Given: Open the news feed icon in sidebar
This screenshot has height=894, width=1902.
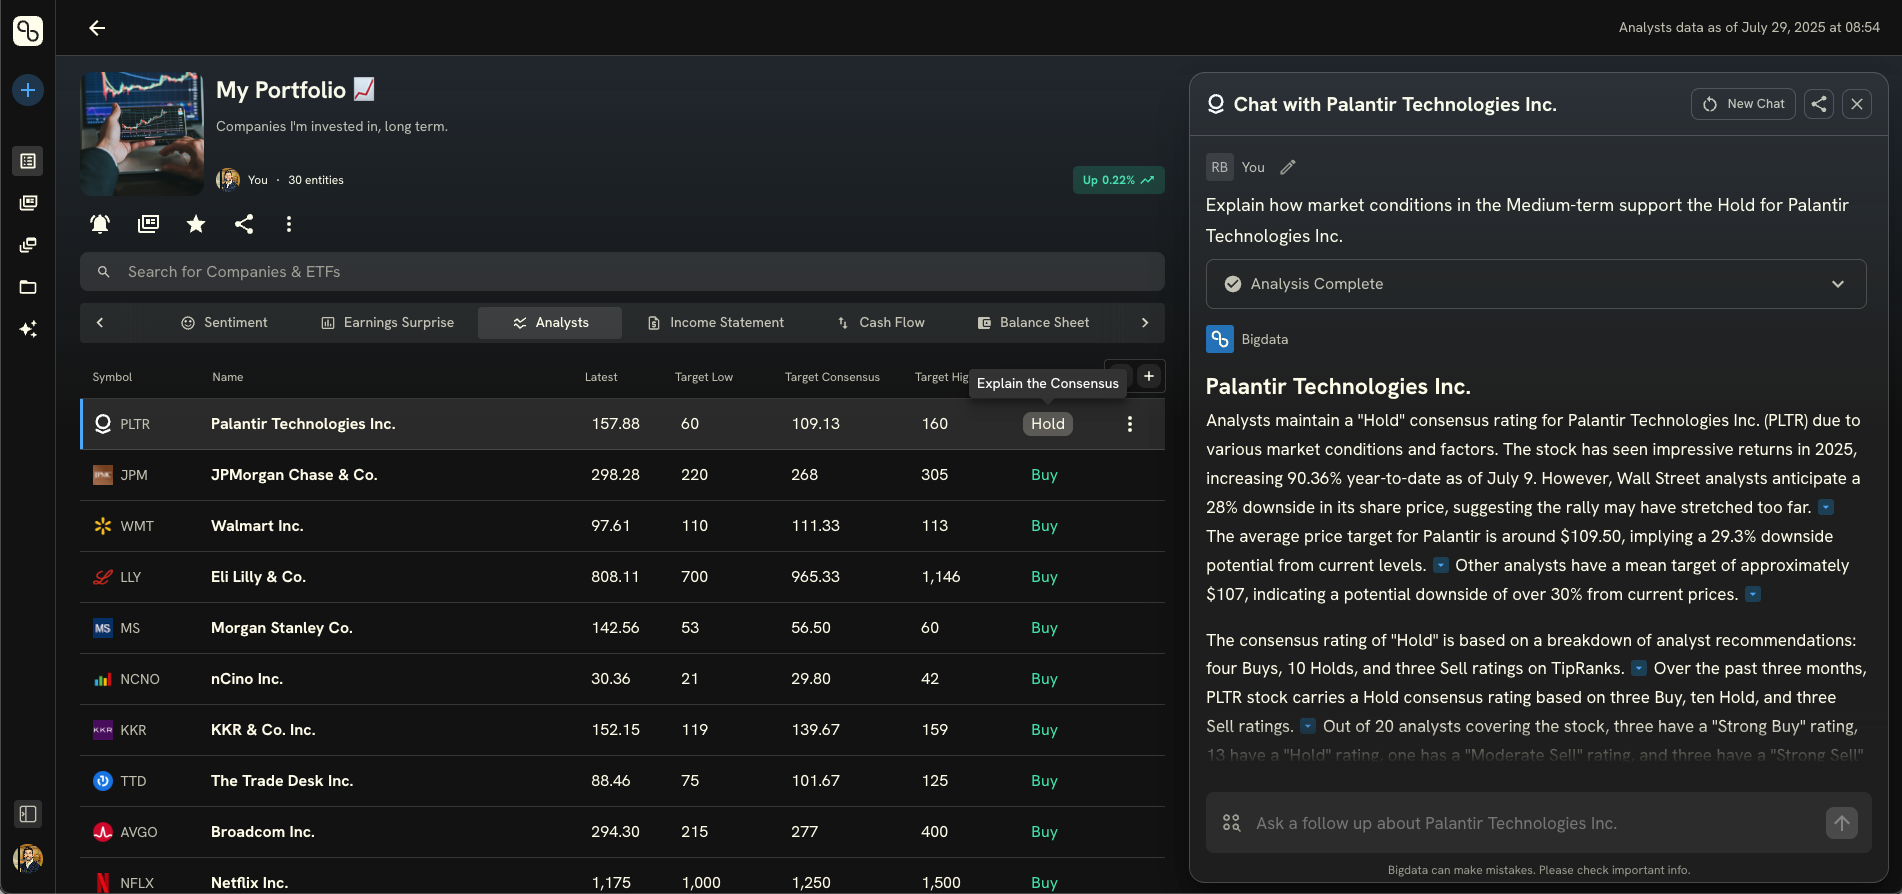Looking at the screenshot, I should pos(28,203).
